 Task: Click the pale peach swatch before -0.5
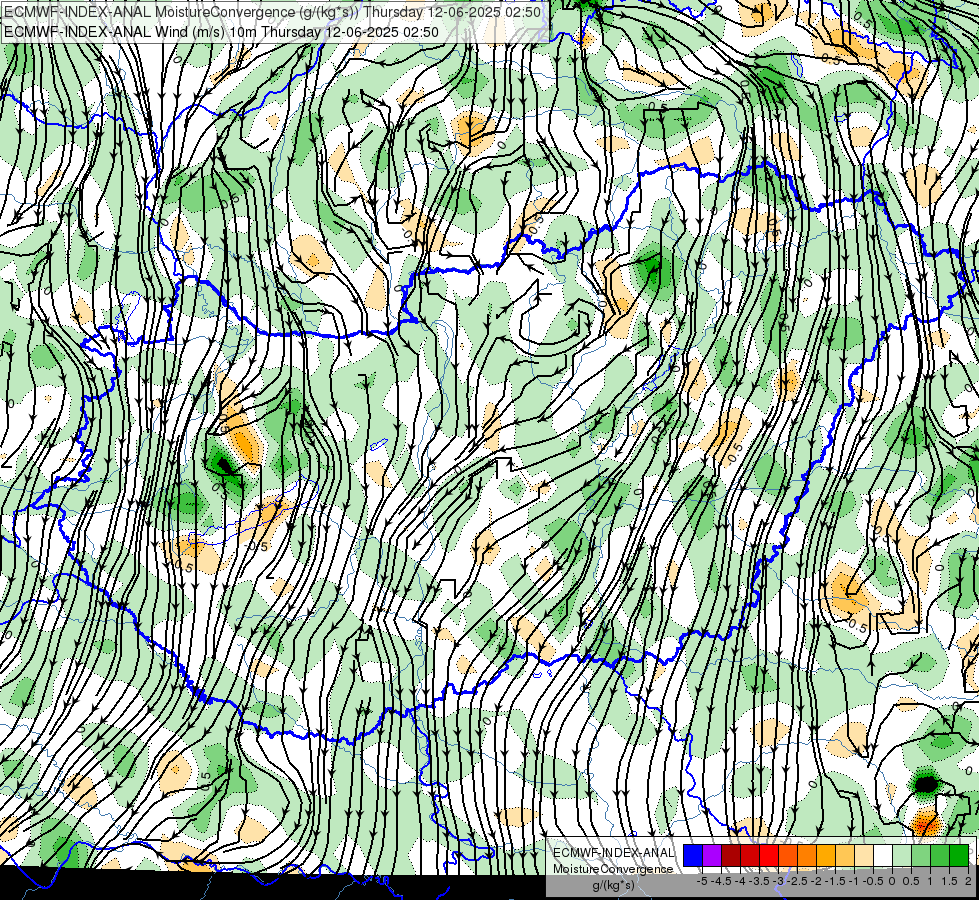[x=864, y=856]
